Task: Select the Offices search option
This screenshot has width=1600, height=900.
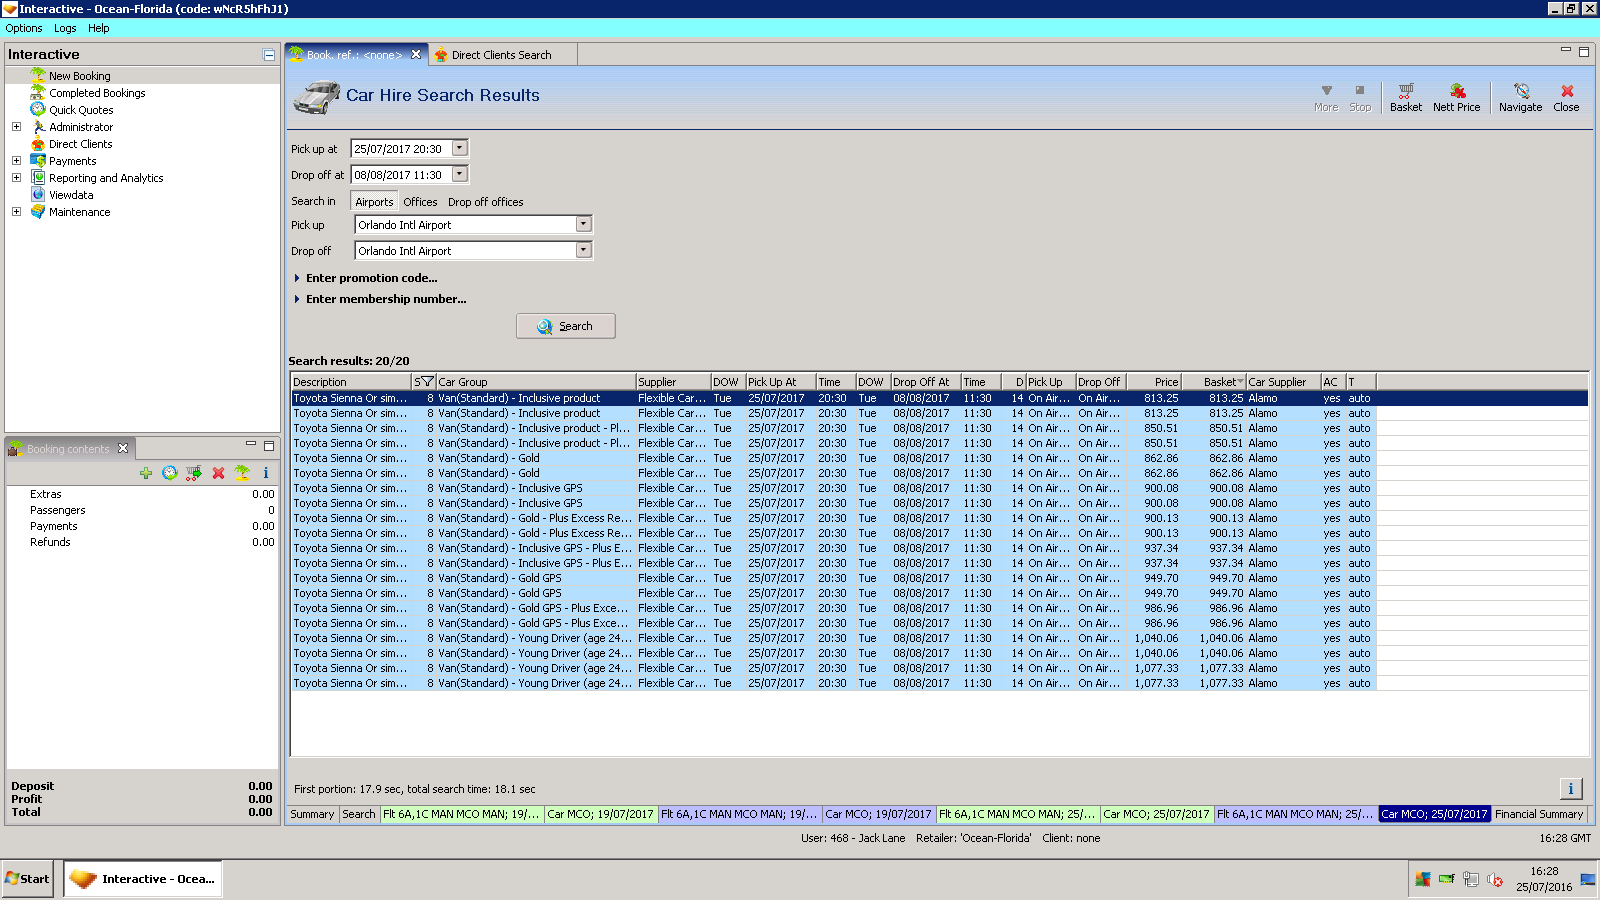Action: pyautogui.click(x=420, y=202)
